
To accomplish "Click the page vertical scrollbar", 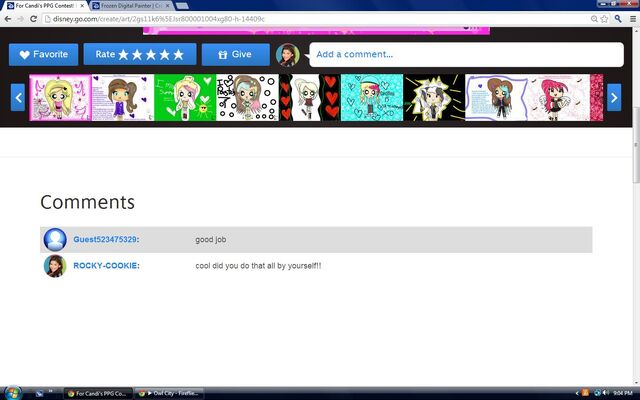I will pos(636,145).
